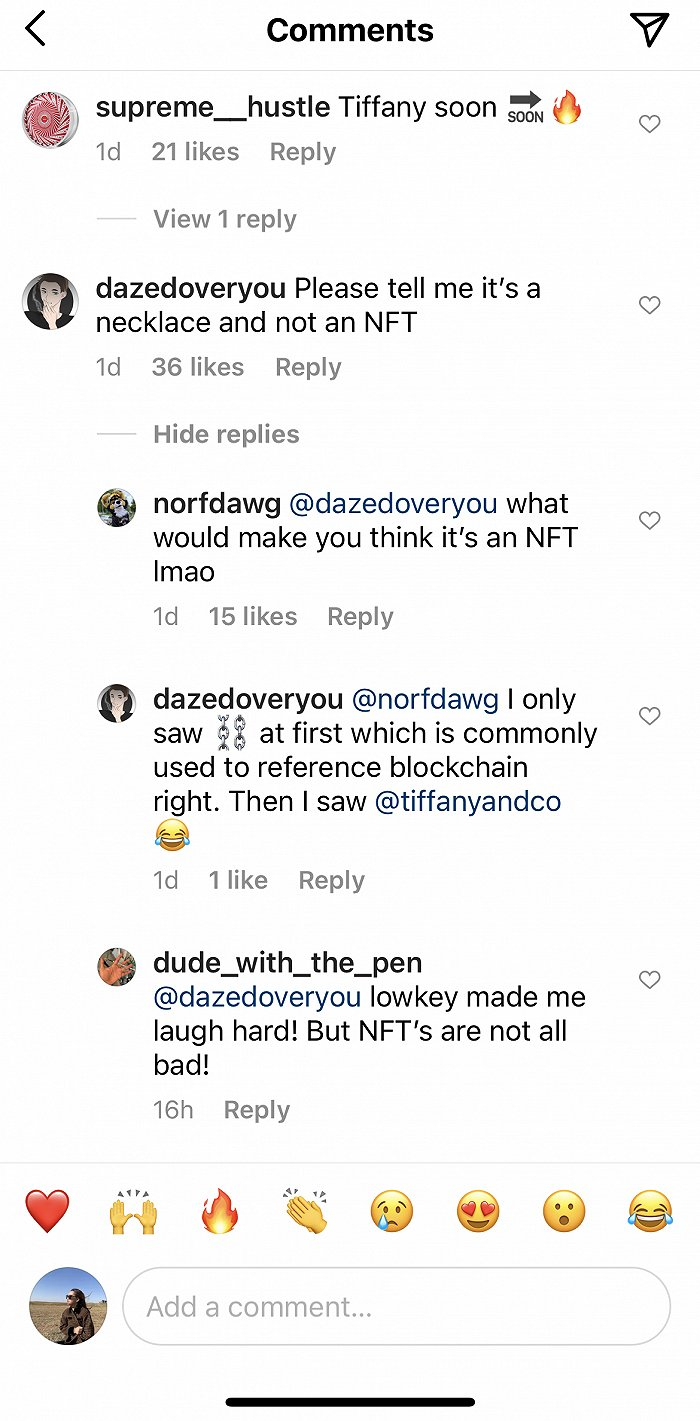
Task: Open the @tiffanyandco mention link
Action: (467, 801)
